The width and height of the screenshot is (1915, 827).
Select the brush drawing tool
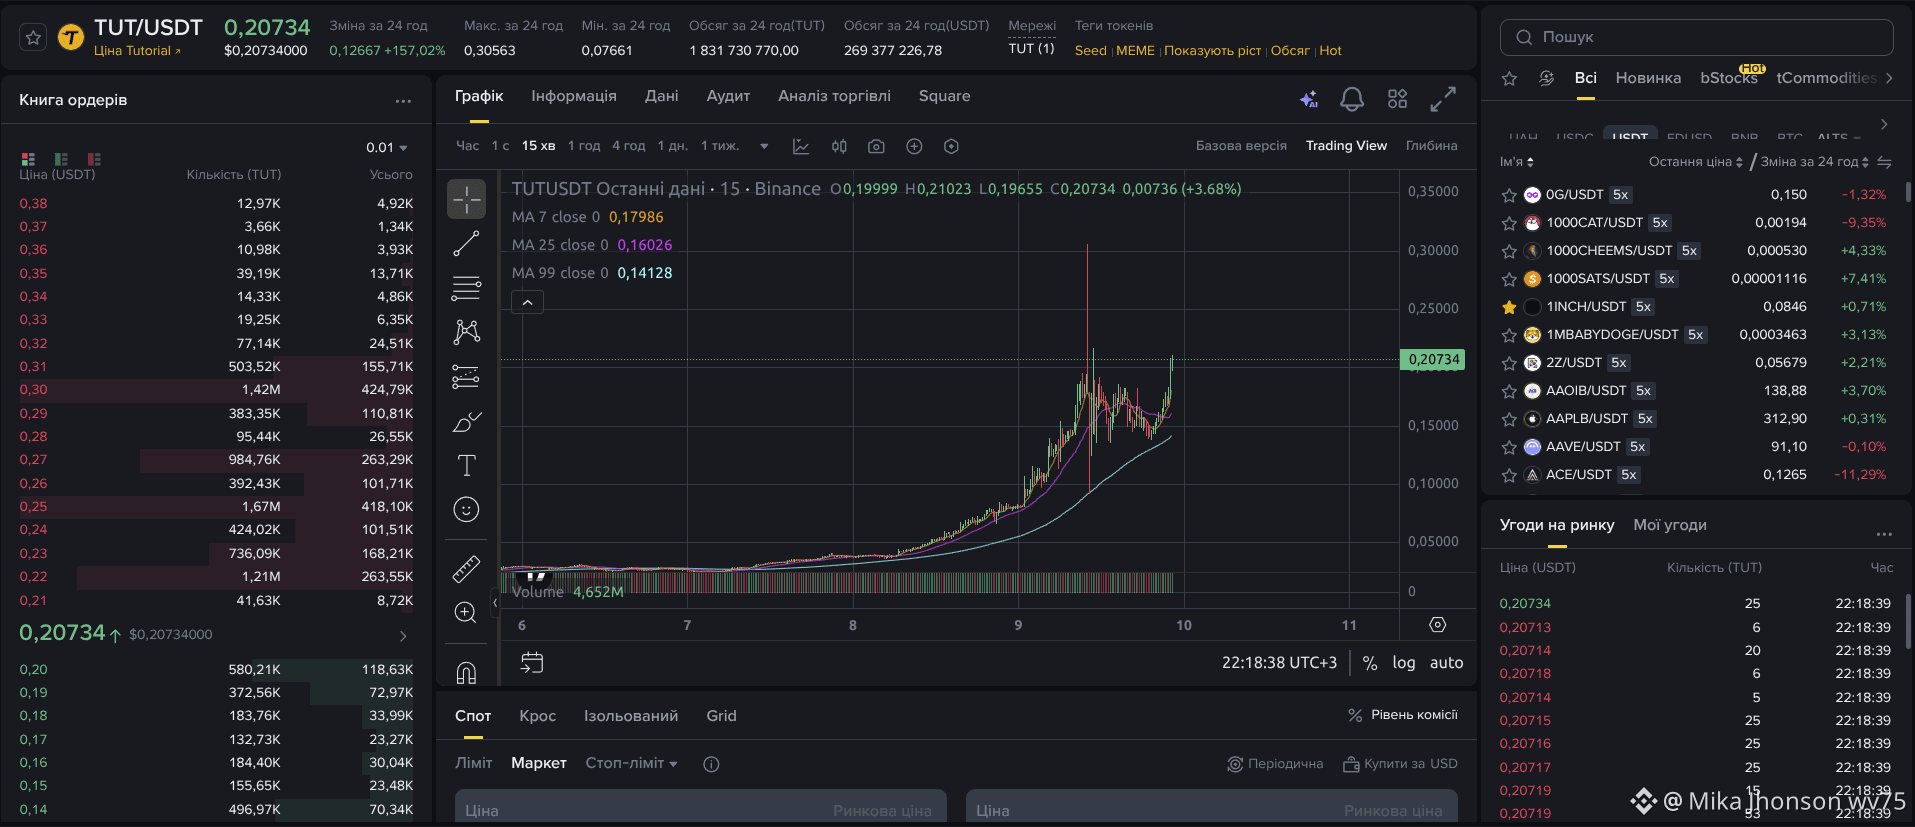(x=466, y=422)
